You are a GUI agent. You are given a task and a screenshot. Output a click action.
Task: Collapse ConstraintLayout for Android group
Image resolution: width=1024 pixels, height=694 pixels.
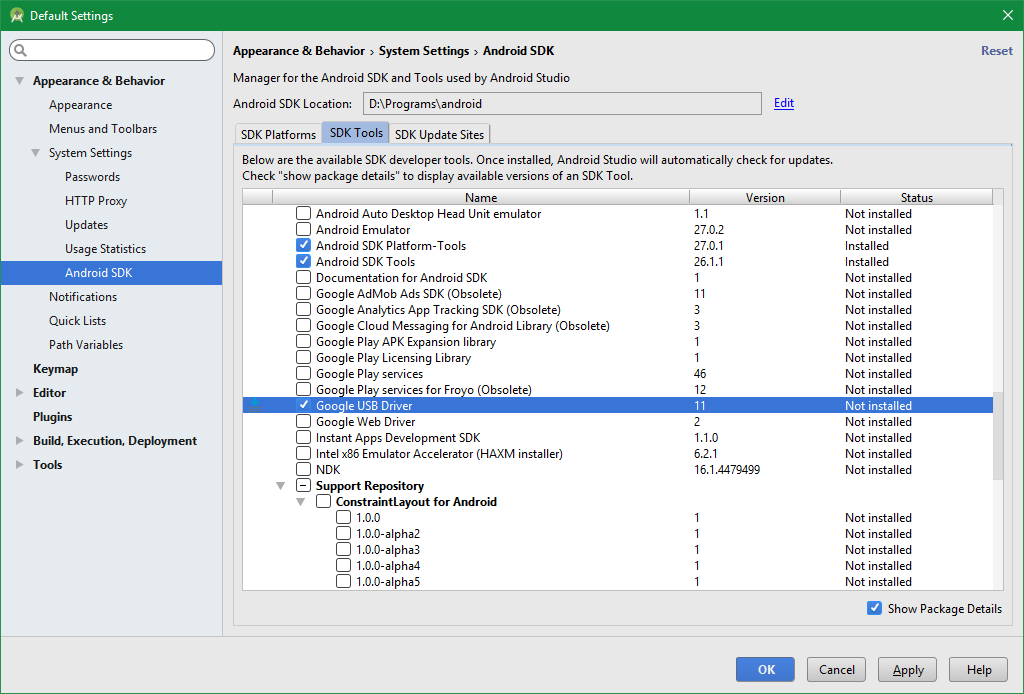coord(300,502)
